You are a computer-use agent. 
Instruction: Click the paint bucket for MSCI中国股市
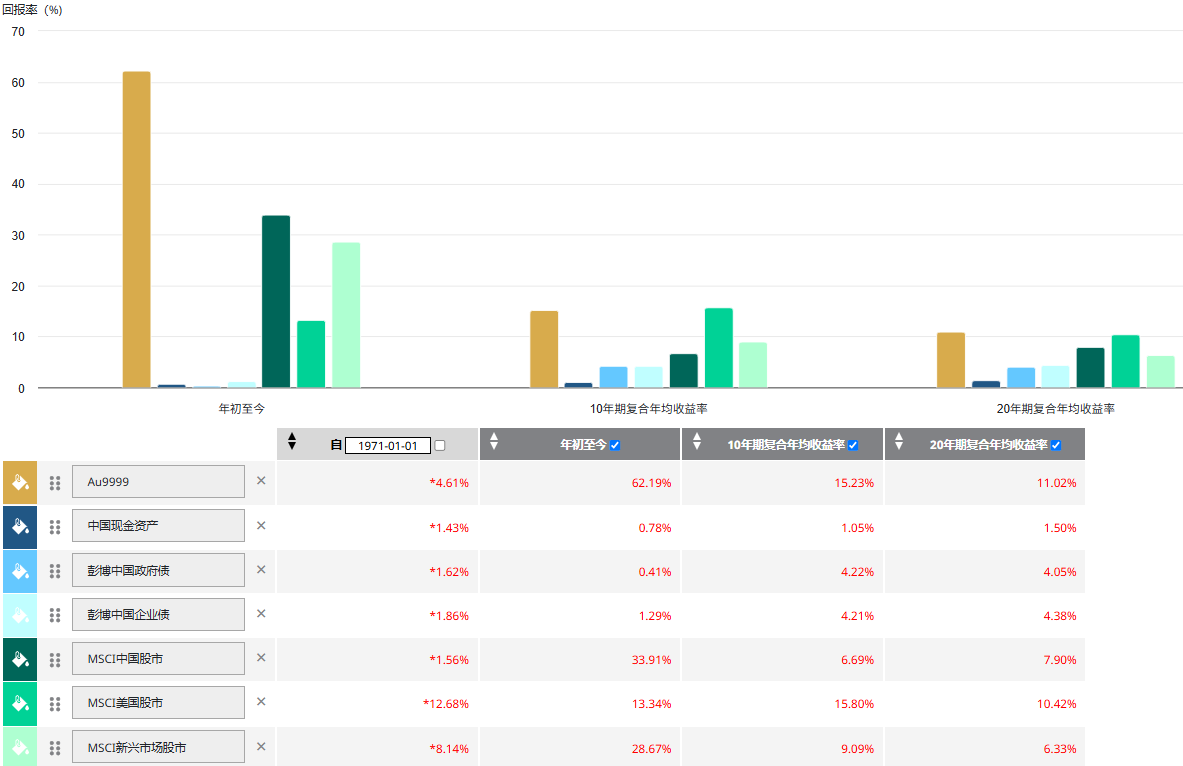pyautogui.click(x=19, y=659)
